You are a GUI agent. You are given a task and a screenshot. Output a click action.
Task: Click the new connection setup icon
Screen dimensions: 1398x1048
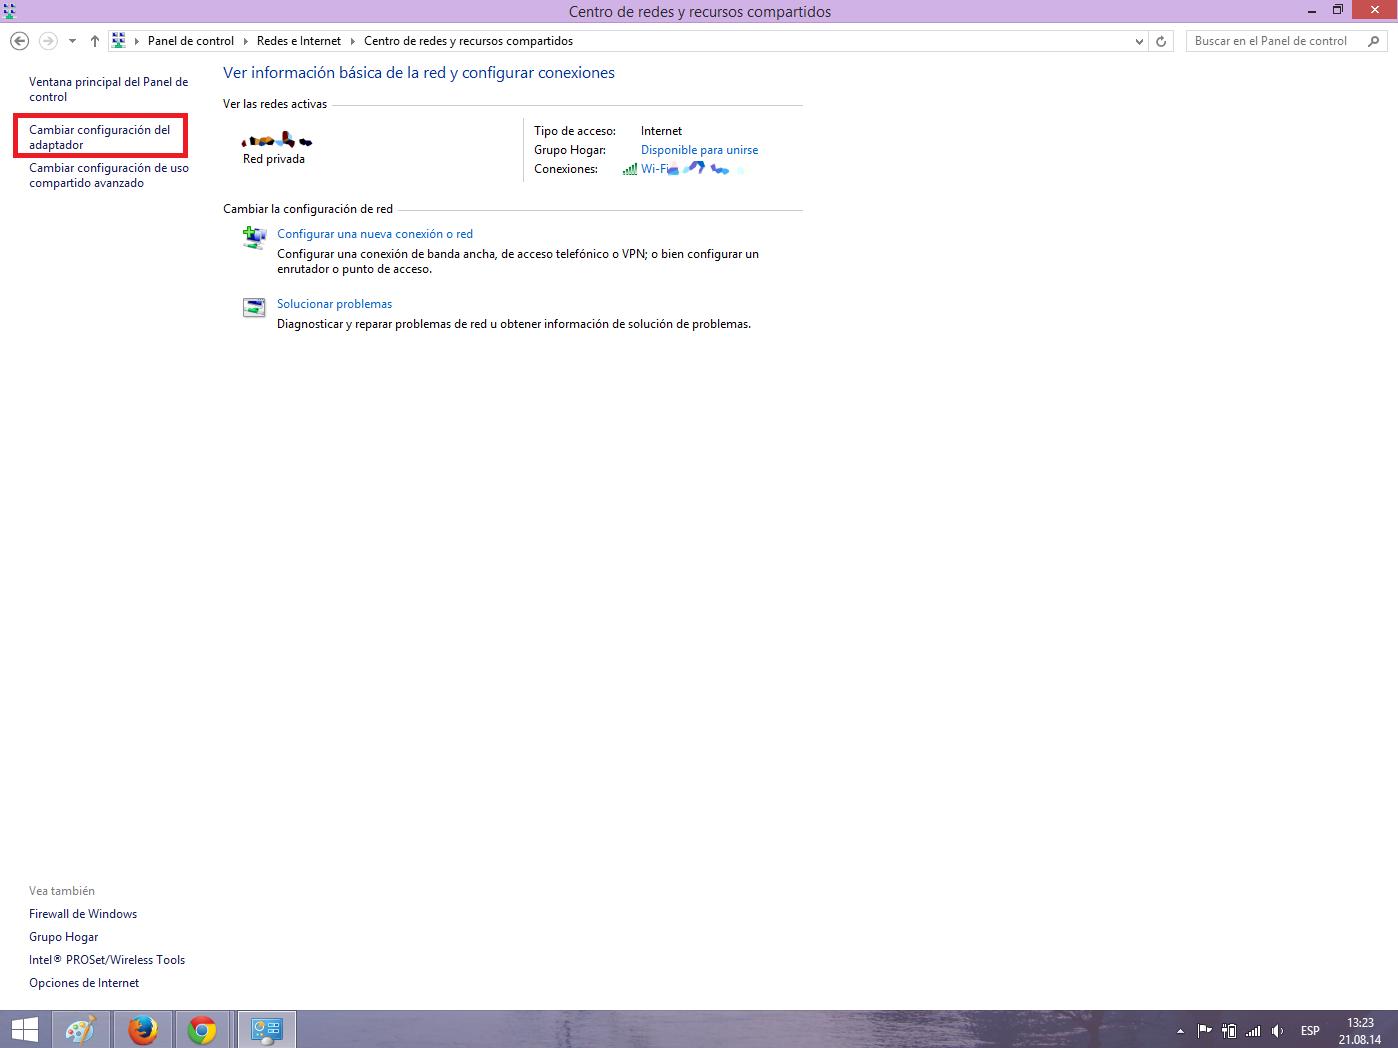(254, 238)
